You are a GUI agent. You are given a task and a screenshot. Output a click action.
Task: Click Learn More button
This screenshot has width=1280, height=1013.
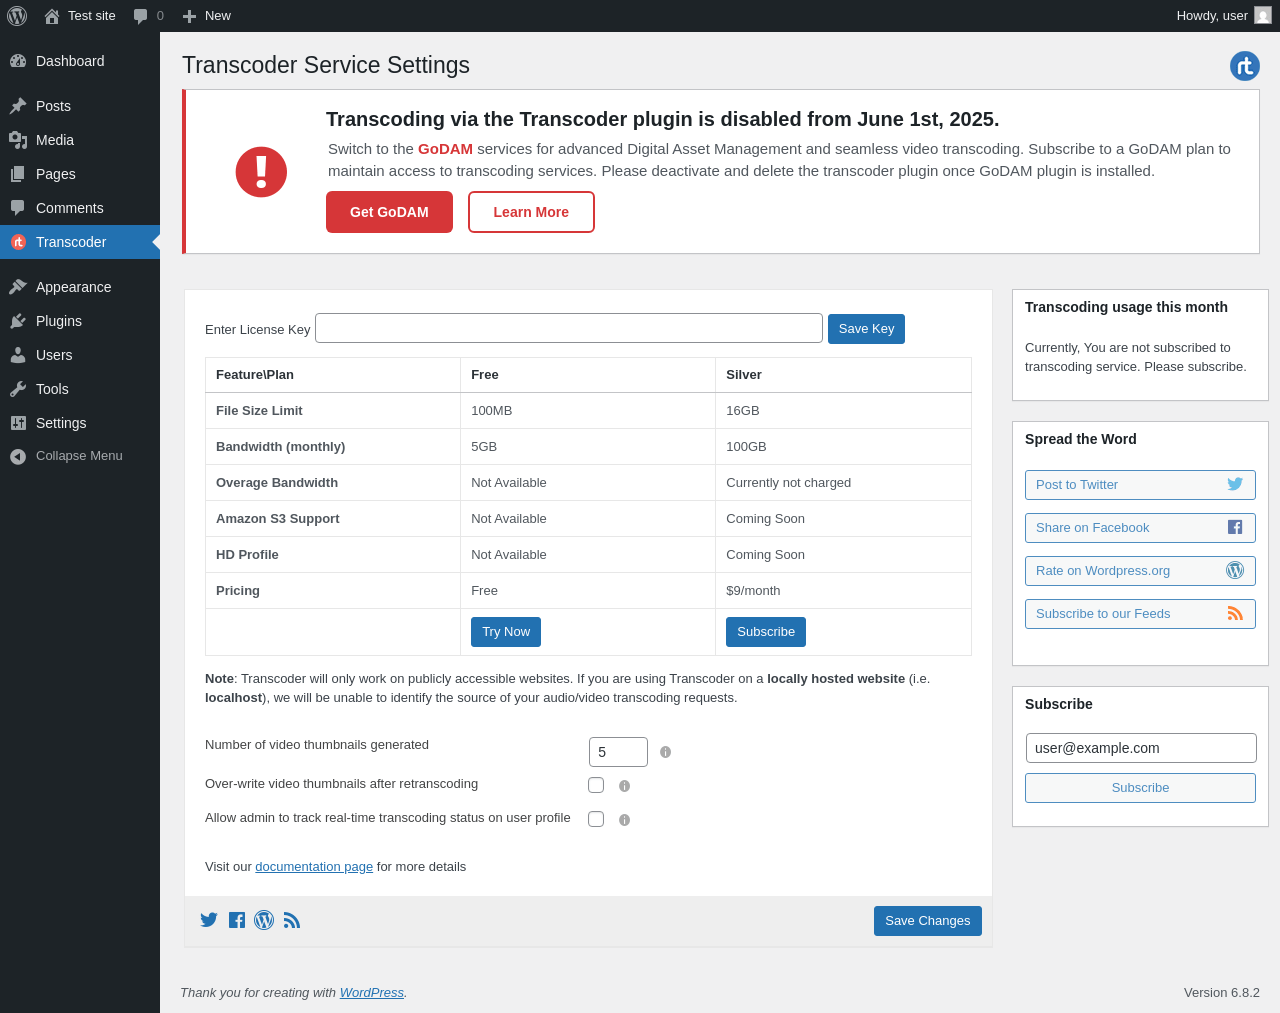531,212
